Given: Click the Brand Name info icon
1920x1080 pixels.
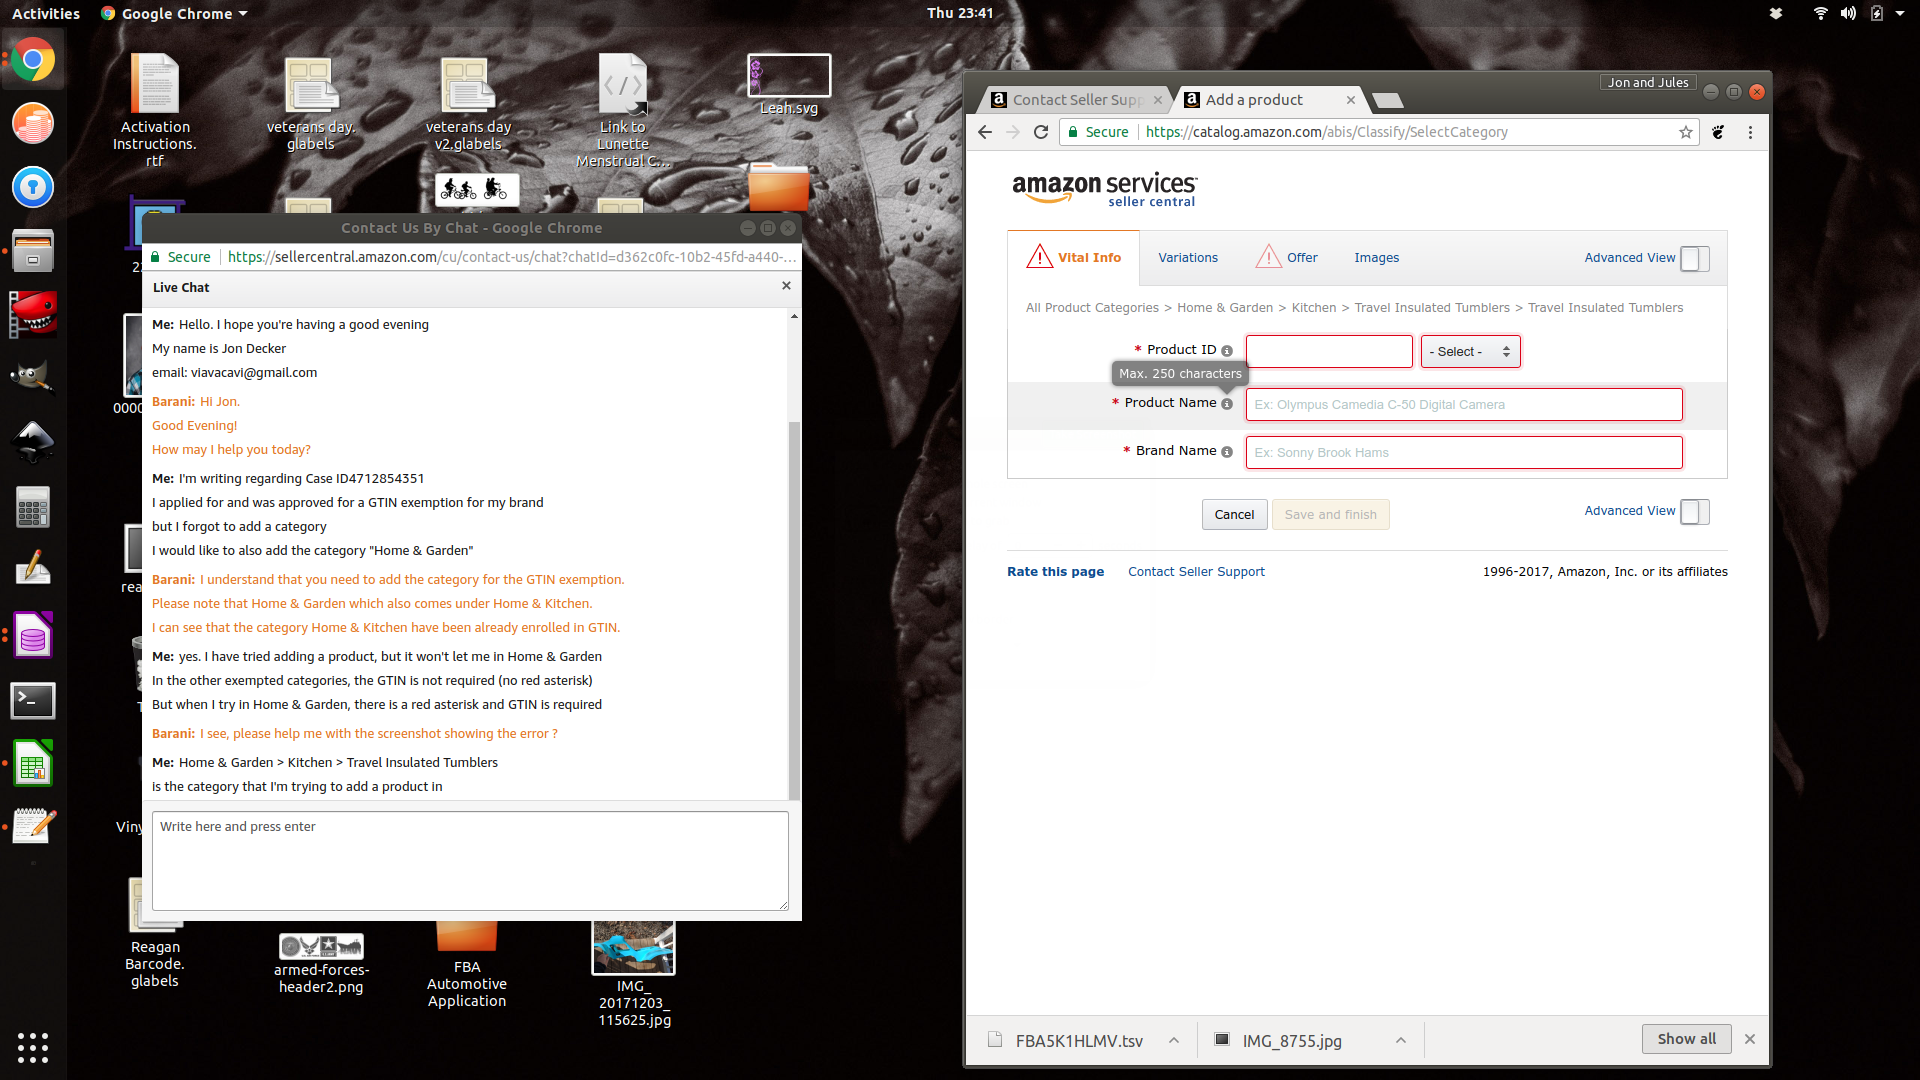Looking at the screenshot, I should pyautogui.click(x=1227, y=452).
